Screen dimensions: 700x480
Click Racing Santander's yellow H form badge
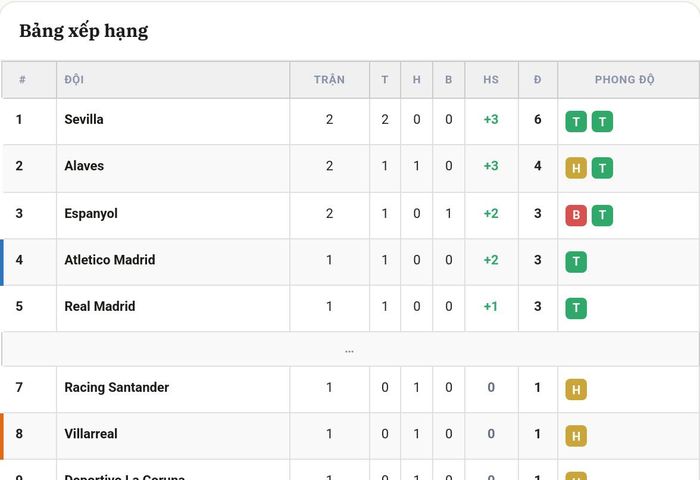[576, 389]
